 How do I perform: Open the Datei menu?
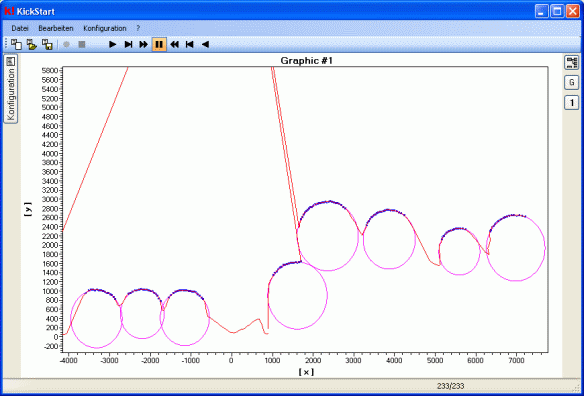pyautogui.click(x=20, y=28)
